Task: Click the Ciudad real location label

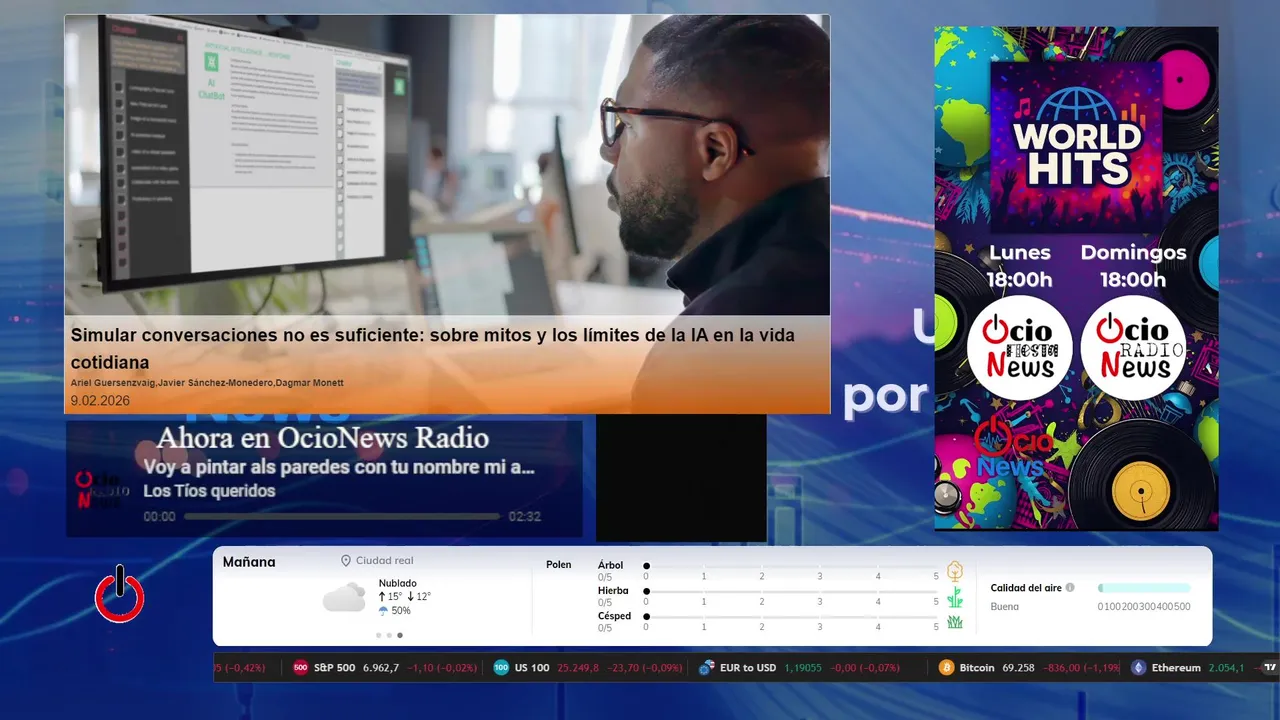Action: 384,561
